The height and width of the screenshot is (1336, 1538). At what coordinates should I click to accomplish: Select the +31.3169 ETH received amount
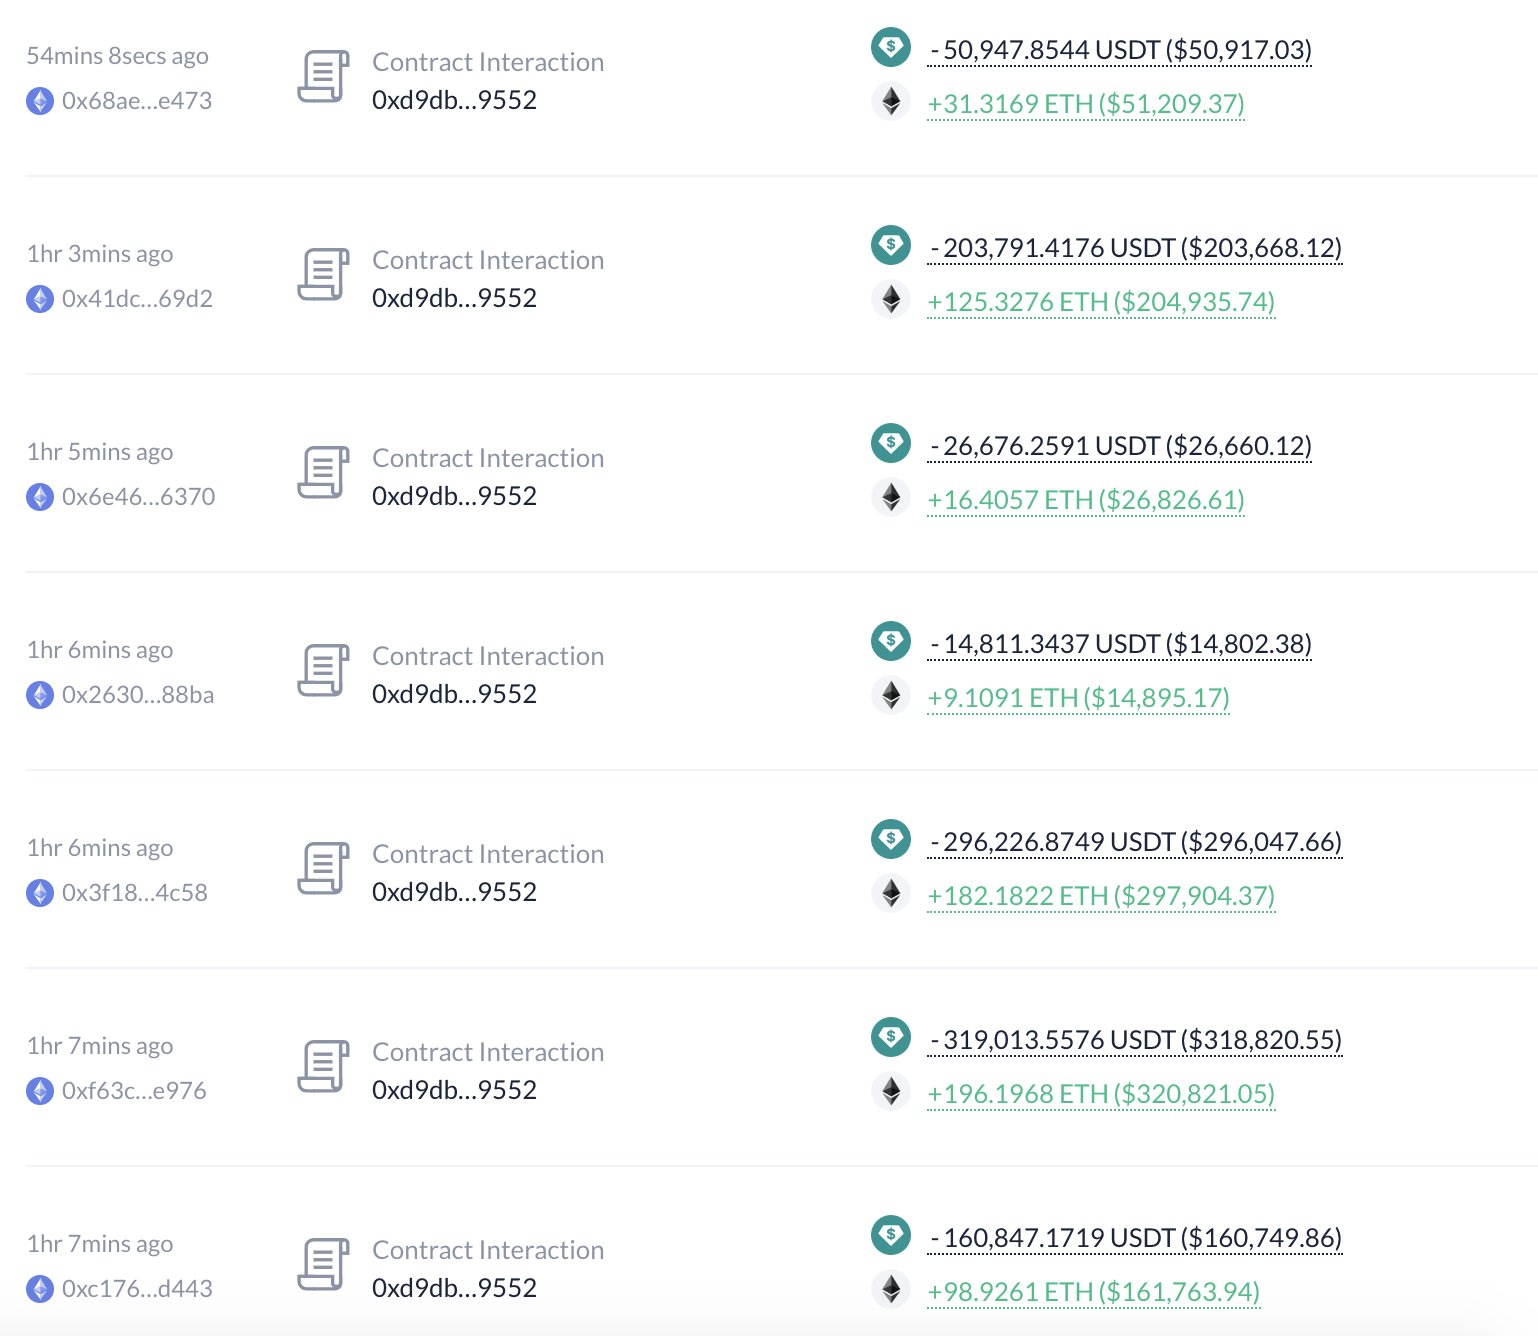pyautogui.click(x=1086, y=104)
